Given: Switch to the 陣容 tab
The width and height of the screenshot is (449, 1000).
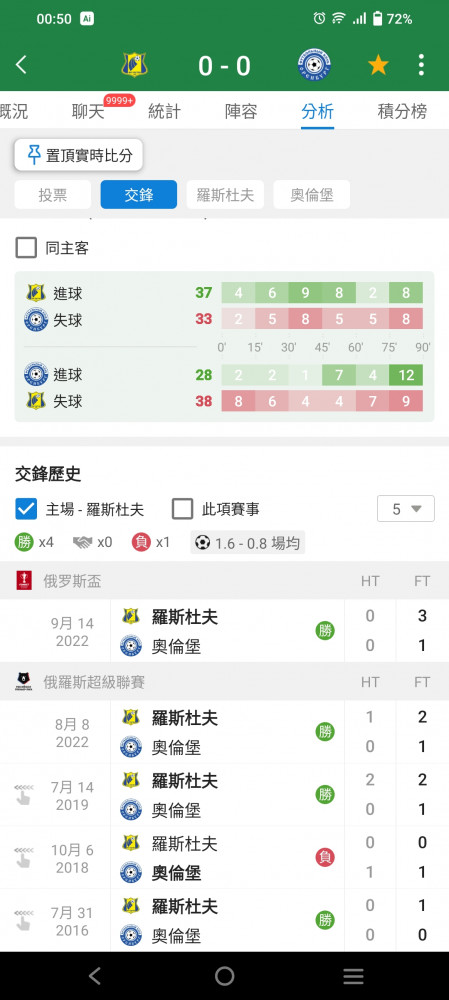Looking at the screenshot, I should tap(241, 112).
